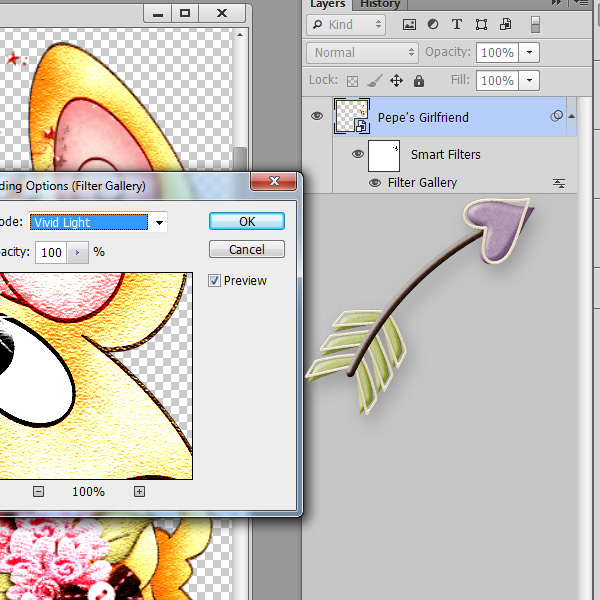Image resolution: width=600 pixels, height=600 pixels.
Task: Select the Filter Gallery entry
Action: 422,183
